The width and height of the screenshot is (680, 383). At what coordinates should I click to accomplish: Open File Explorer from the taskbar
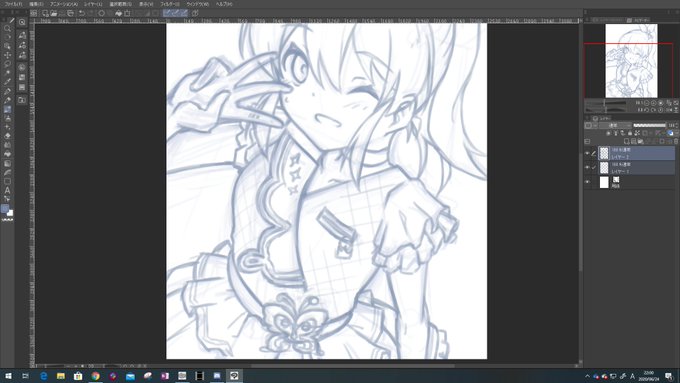[x=61, y=376]
